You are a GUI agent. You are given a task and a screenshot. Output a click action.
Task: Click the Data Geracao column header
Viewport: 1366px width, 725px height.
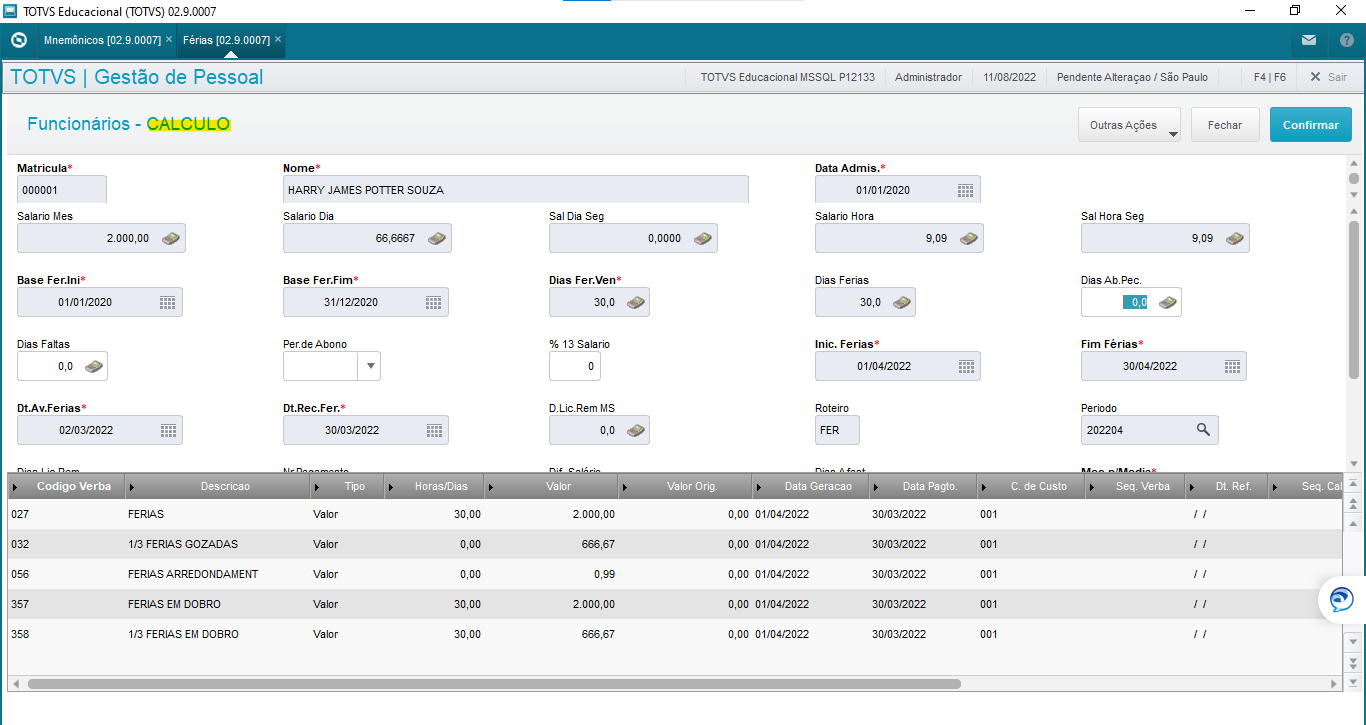811,486
